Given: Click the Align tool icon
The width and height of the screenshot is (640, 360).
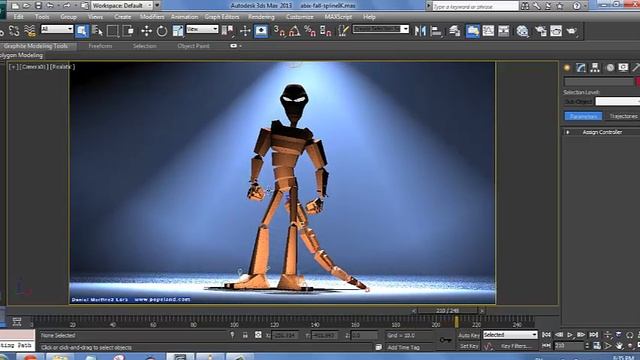Looking at the screenshot, I should click(x=436, y=31).
